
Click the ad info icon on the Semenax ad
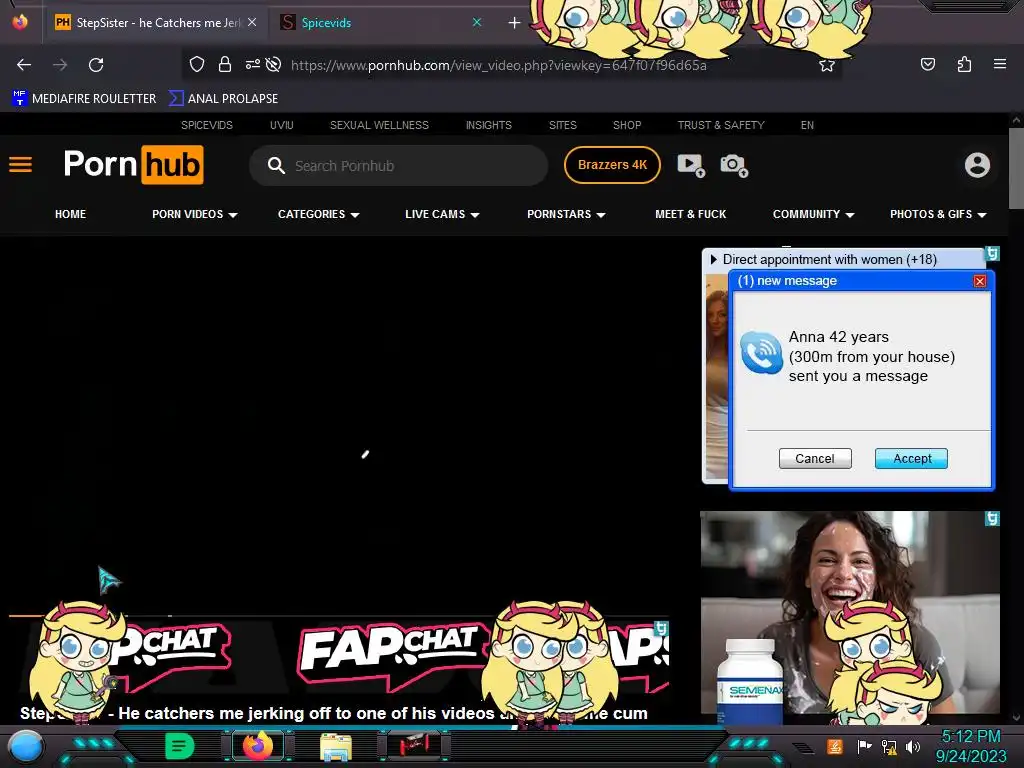pyautogui.click(x=993, y=519)
